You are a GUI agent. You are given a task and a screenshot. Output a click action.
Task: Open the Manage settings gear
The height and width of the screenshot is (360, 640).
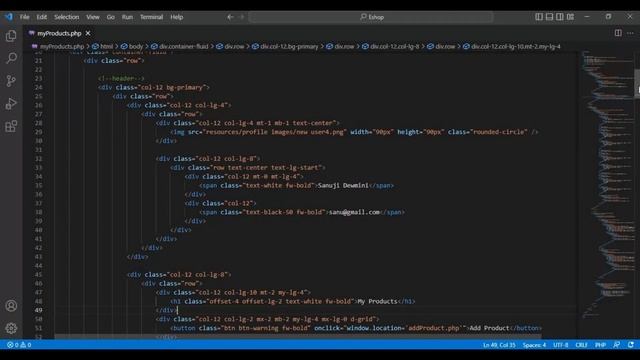[x=11, y=328]
